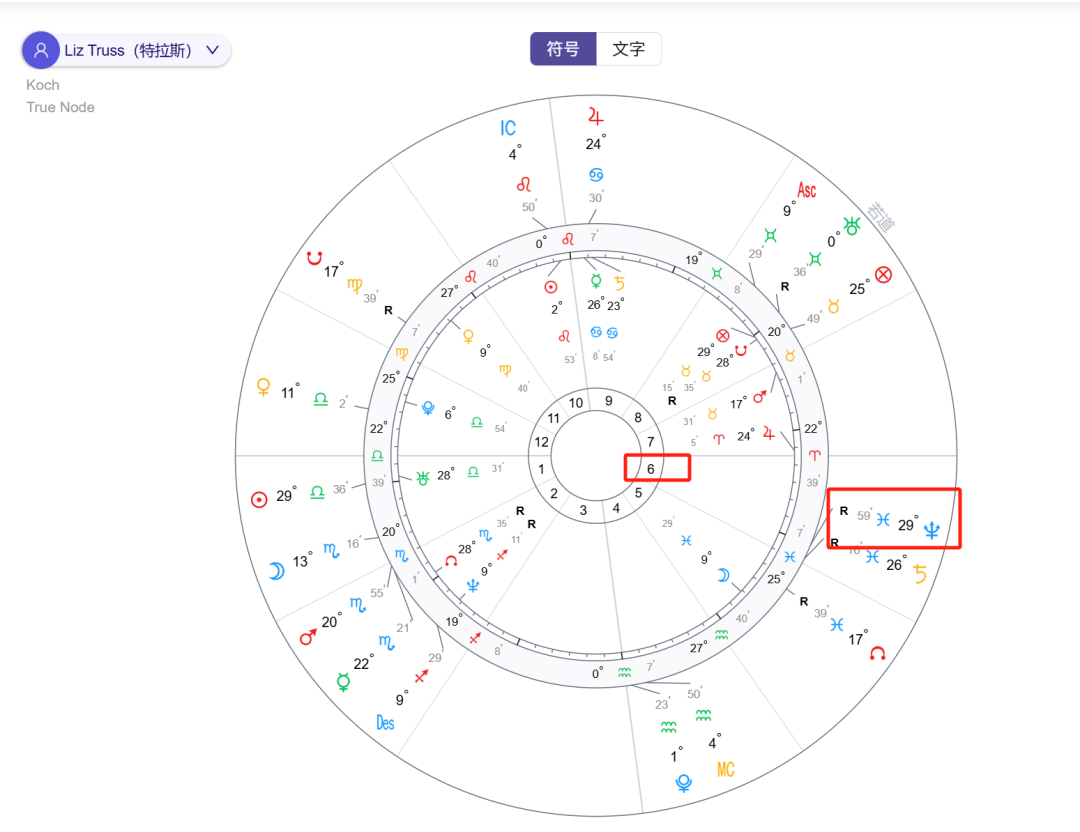Click the purple user avatar icon
Image resolution: width=1080 pixels, height=832 pixels.
pos(40,49)
